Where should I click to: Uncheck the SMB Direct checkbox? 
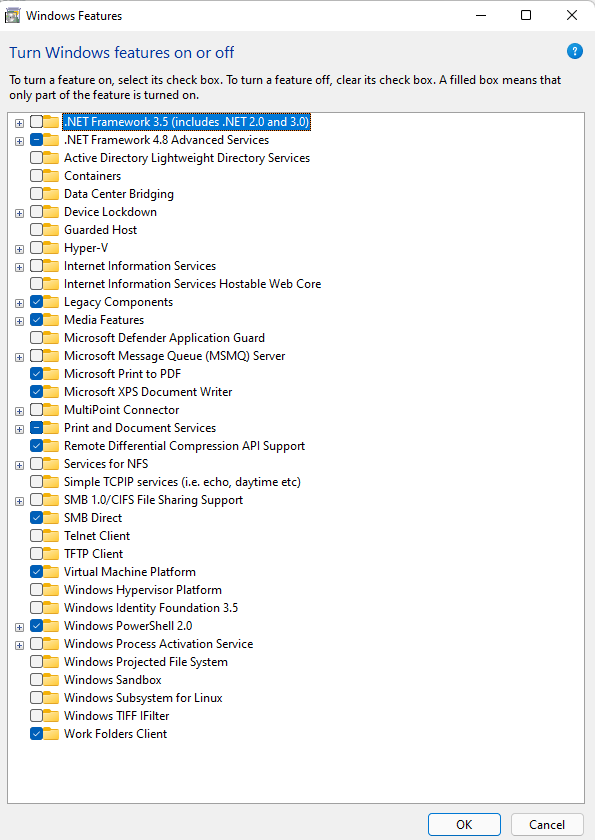click(x=36, y=518)
